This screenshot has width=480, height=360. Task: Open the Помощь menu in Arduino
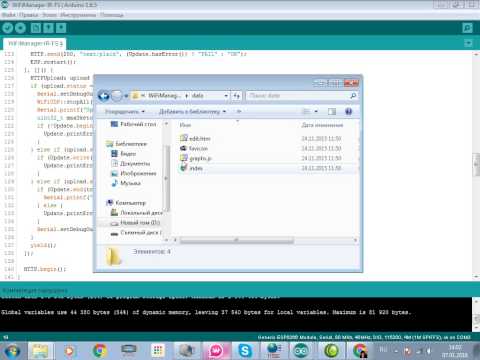pyautogui.click(x=112, y=15)
